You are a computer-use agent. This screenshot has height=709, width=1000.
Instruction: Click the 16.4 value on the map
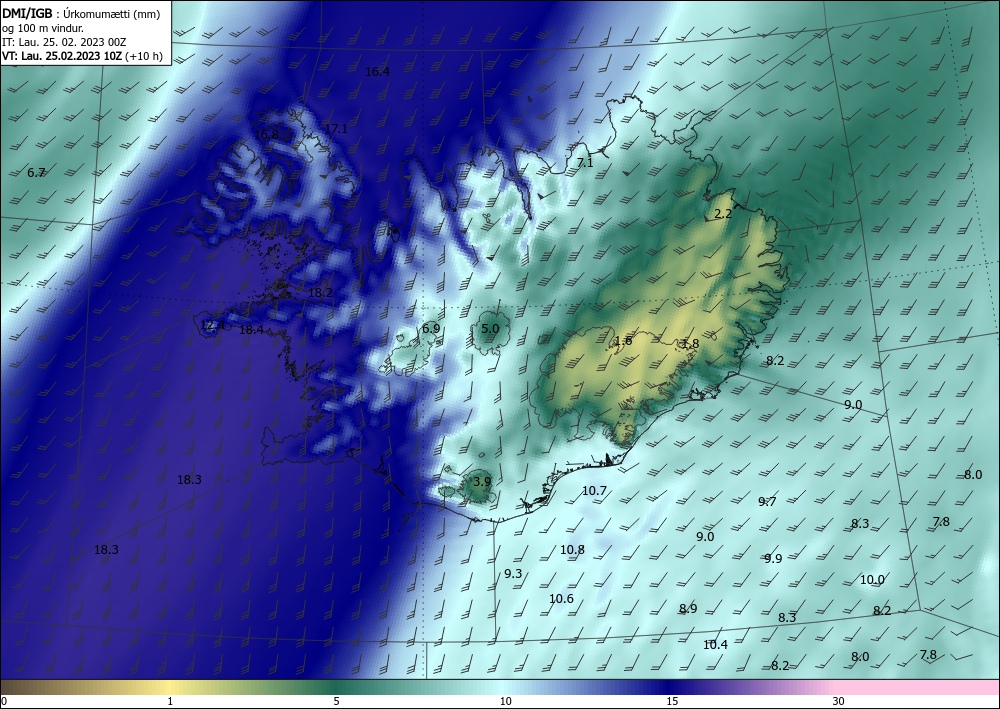tap(377, 72)
